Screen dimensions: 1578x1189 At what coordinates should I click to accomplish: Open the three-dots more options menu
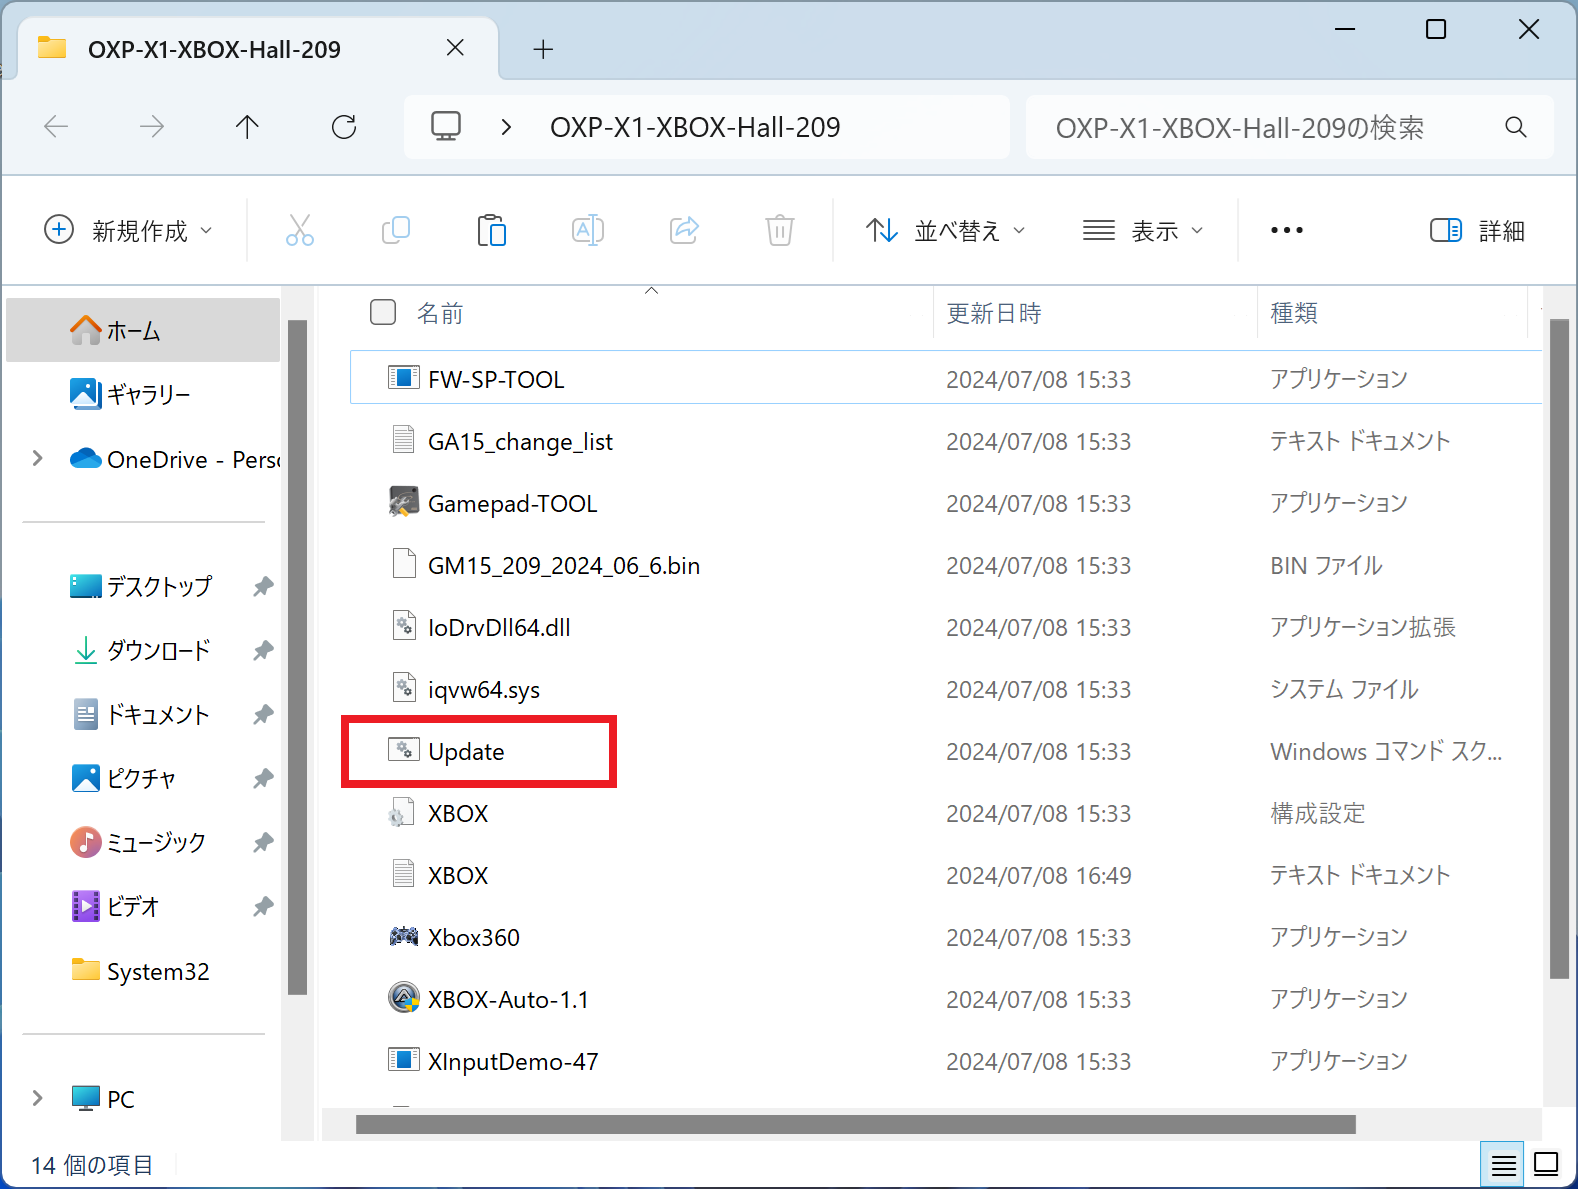point(1286,231)
